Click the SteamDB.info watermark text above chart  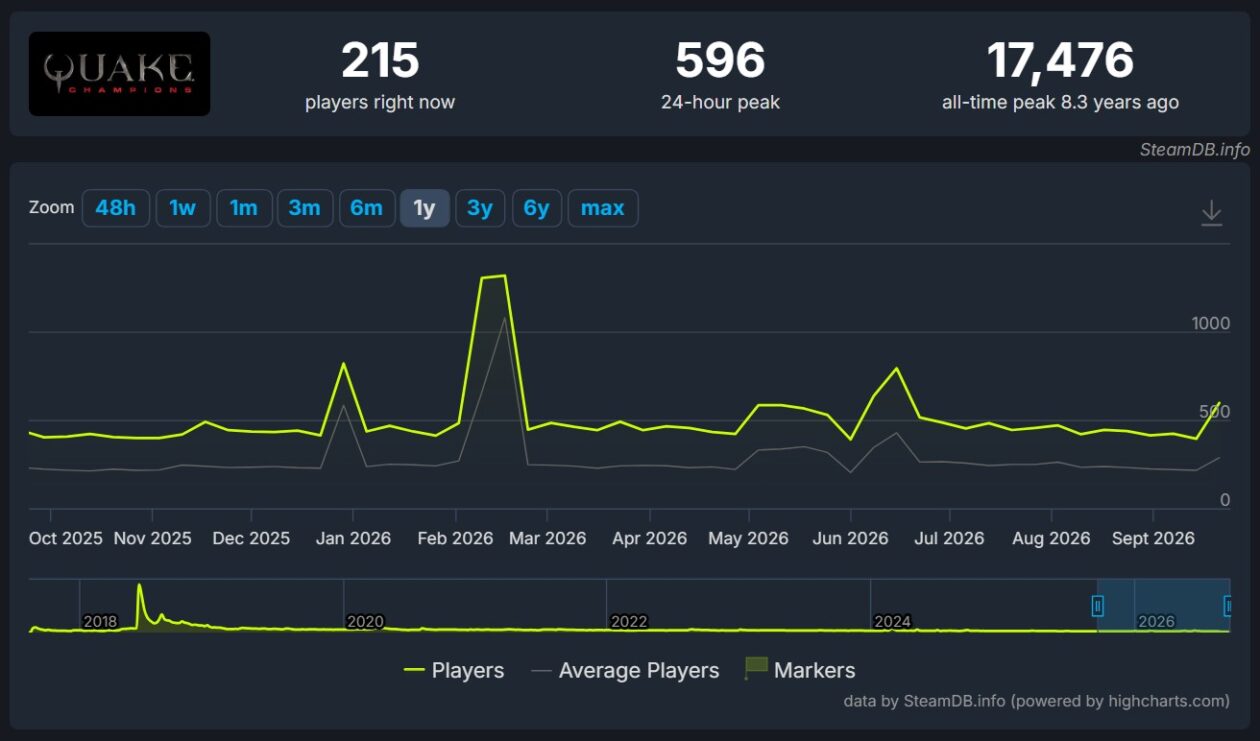[1195, 149]
